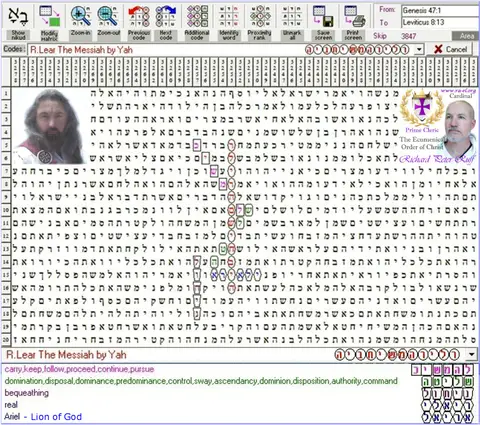This screenshot has height=425, width=480.
Task: Open the Modify matrix tool icon
Action: [49, 16]
